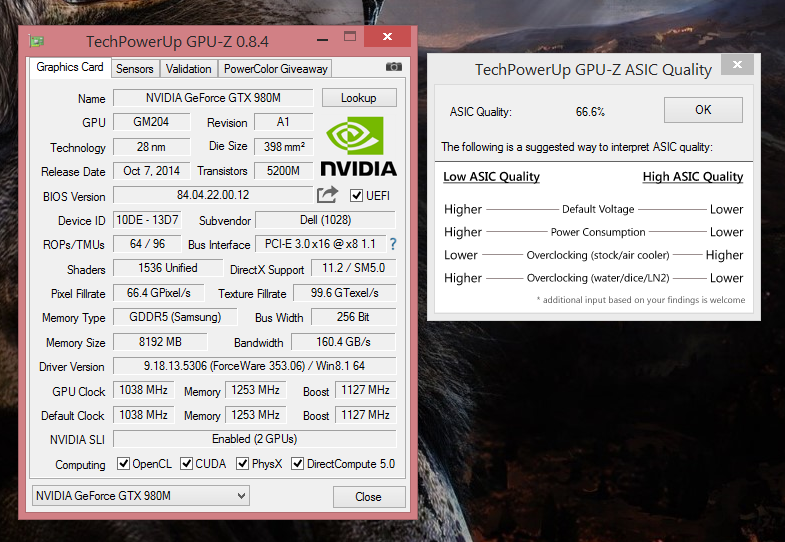Click the Low ASIC Quality heading
Viewport: 785px width, 542px height.
pyautogui.click(x=492, y=177)
